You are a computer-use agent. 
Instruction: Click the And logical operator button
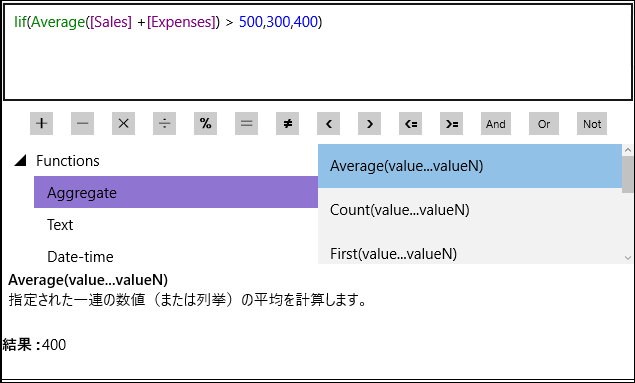[496, 123]
